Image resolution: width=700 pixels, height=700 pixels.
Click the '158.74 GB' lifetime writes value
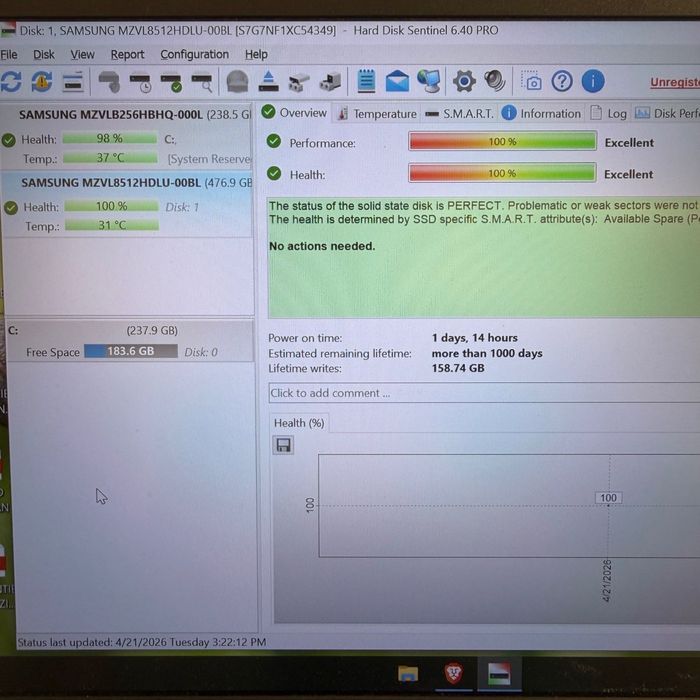[458, 368]
